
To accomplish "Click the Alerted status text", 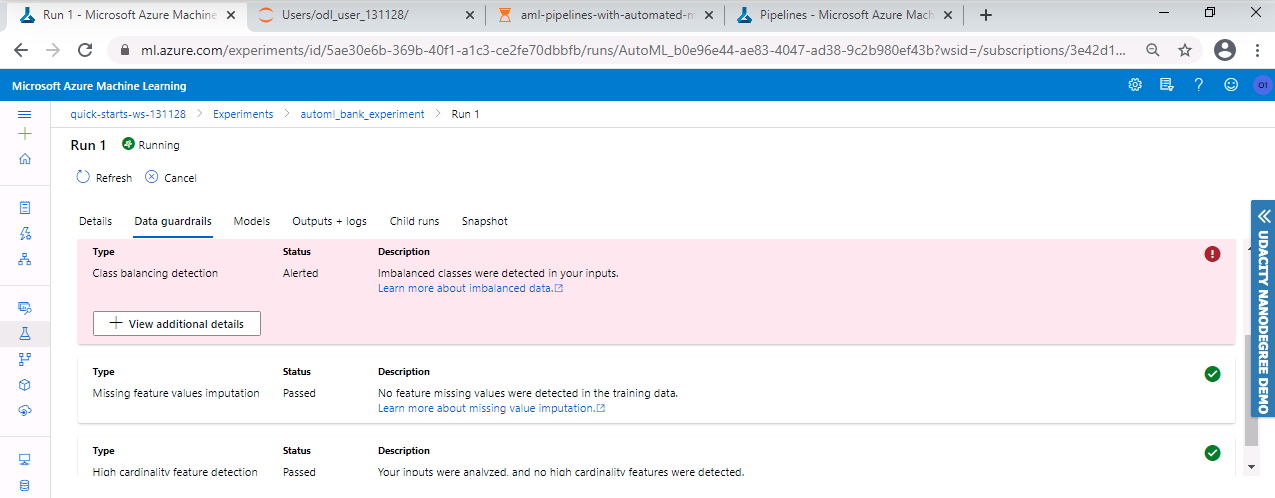I will (x=301, y=273).
